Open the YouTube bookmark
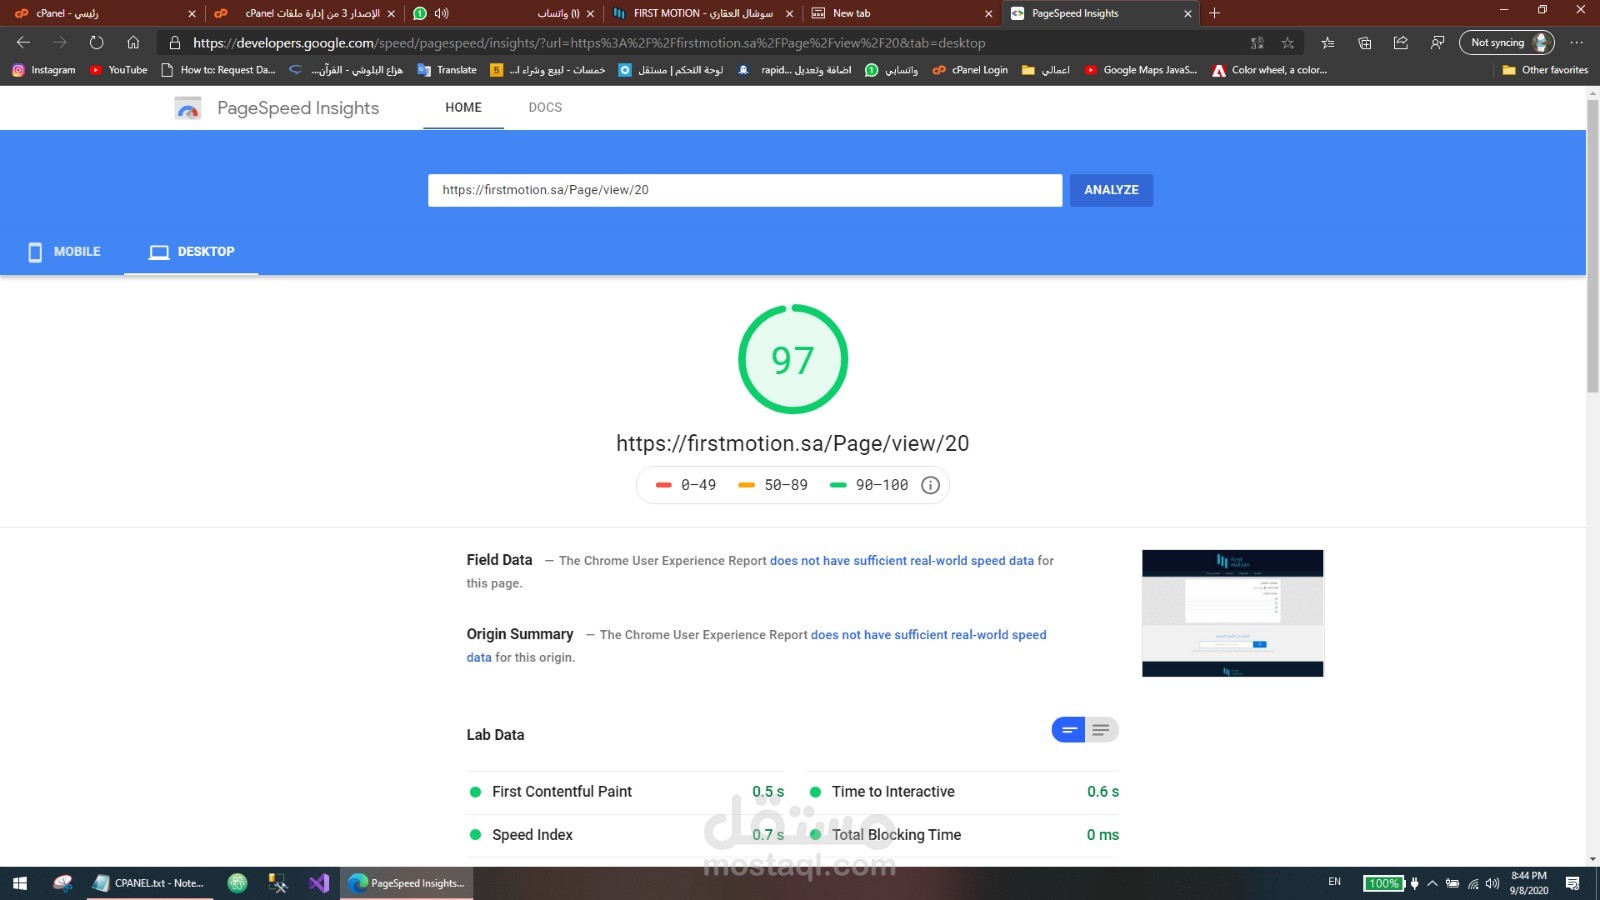The width and height of the screenshot is (1600, 900). point(118,70)
